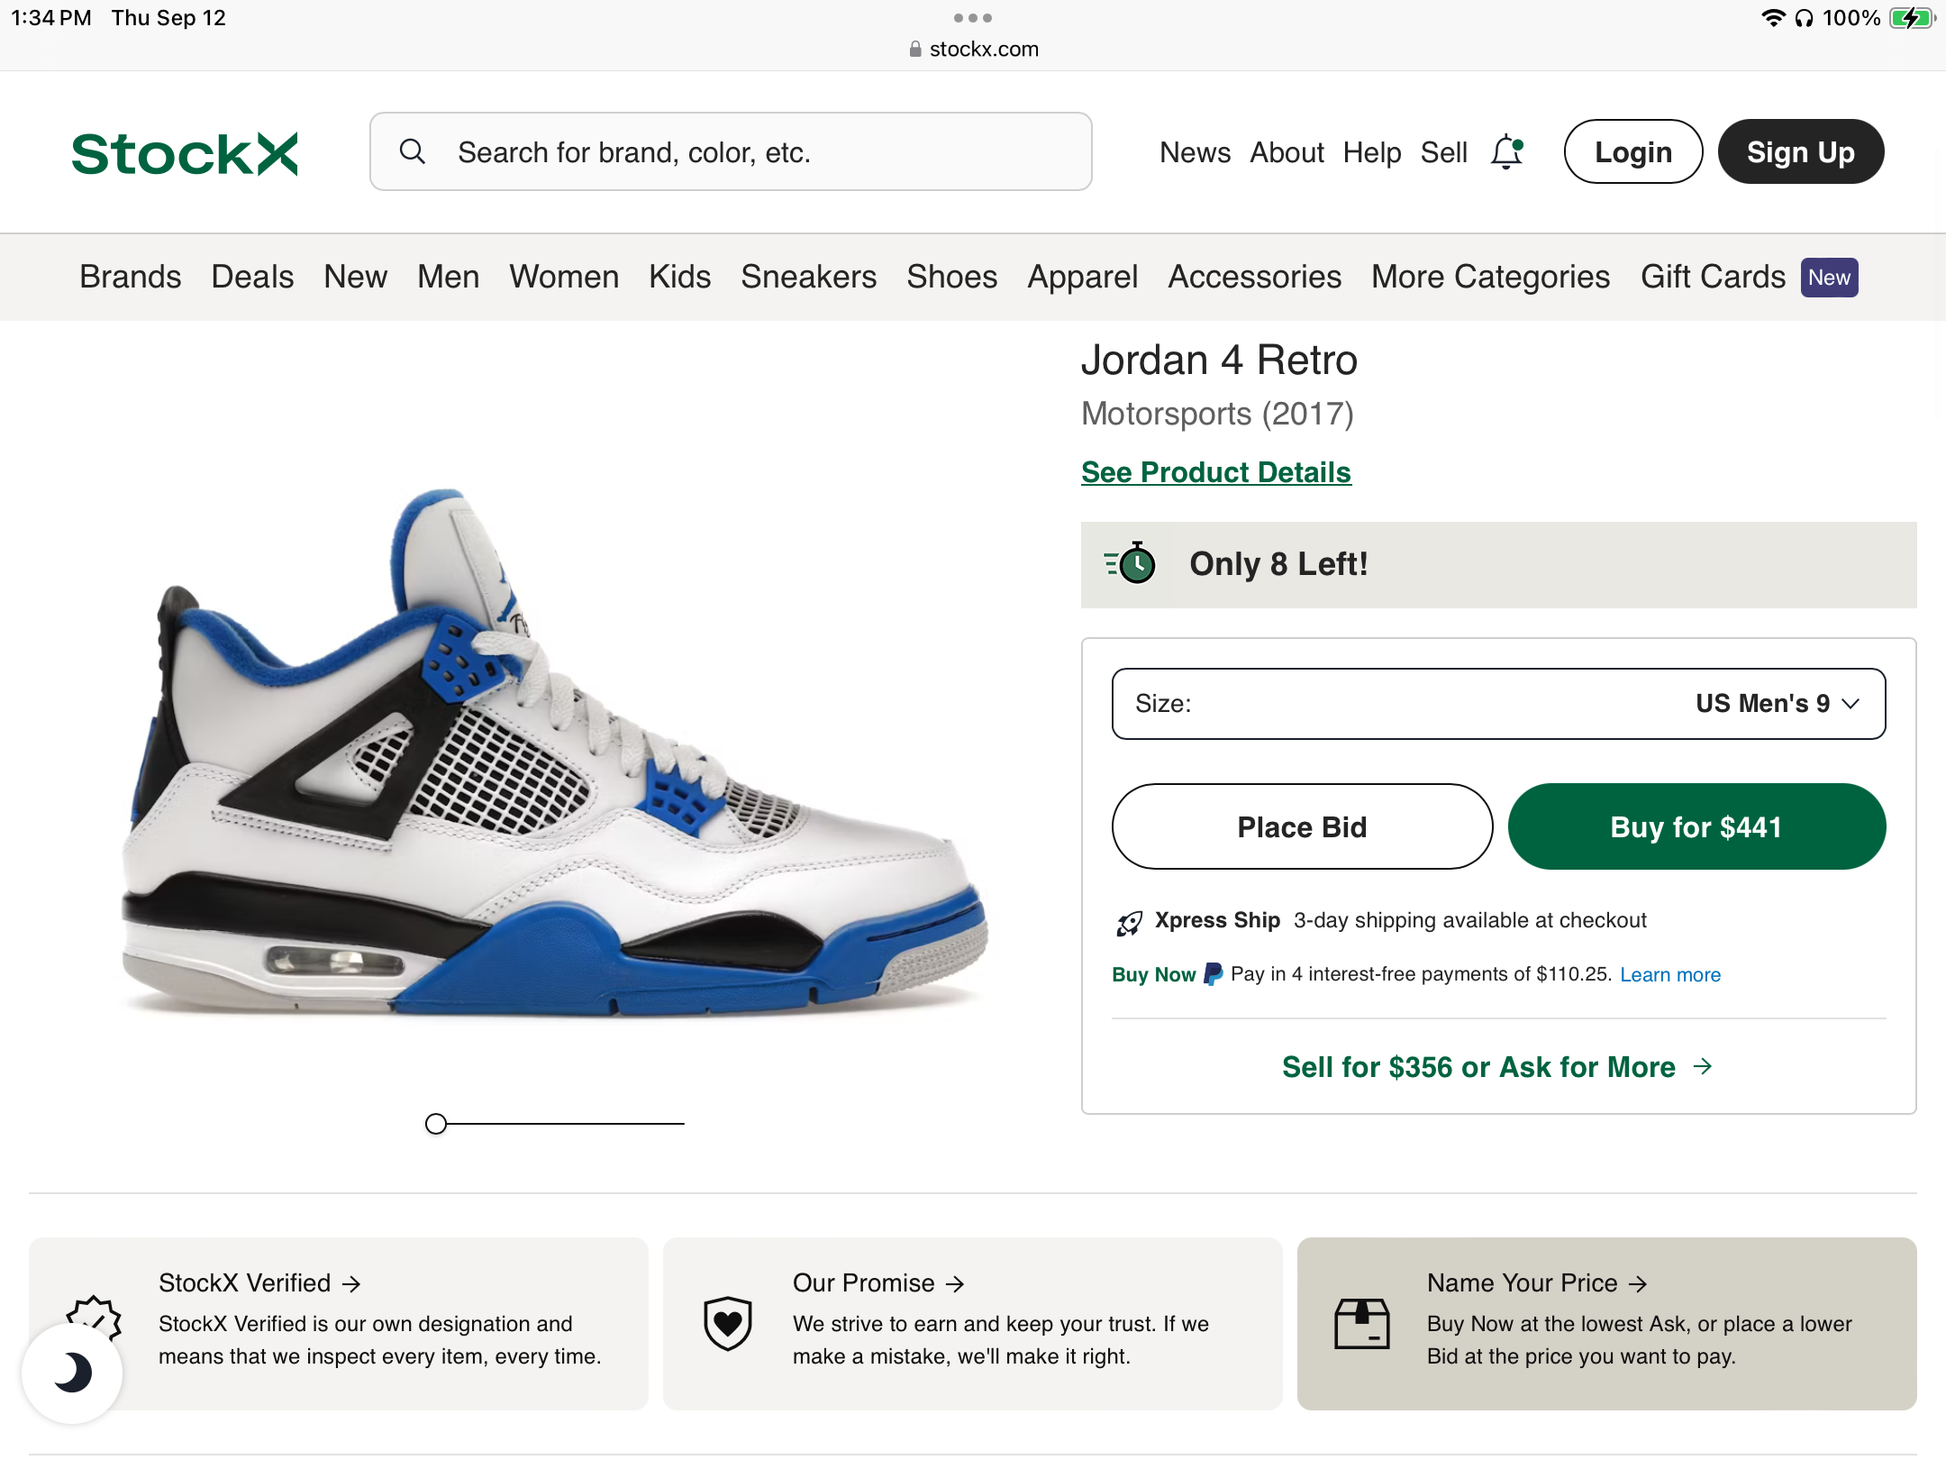Click the StockX logo

(x=184, y=152)
